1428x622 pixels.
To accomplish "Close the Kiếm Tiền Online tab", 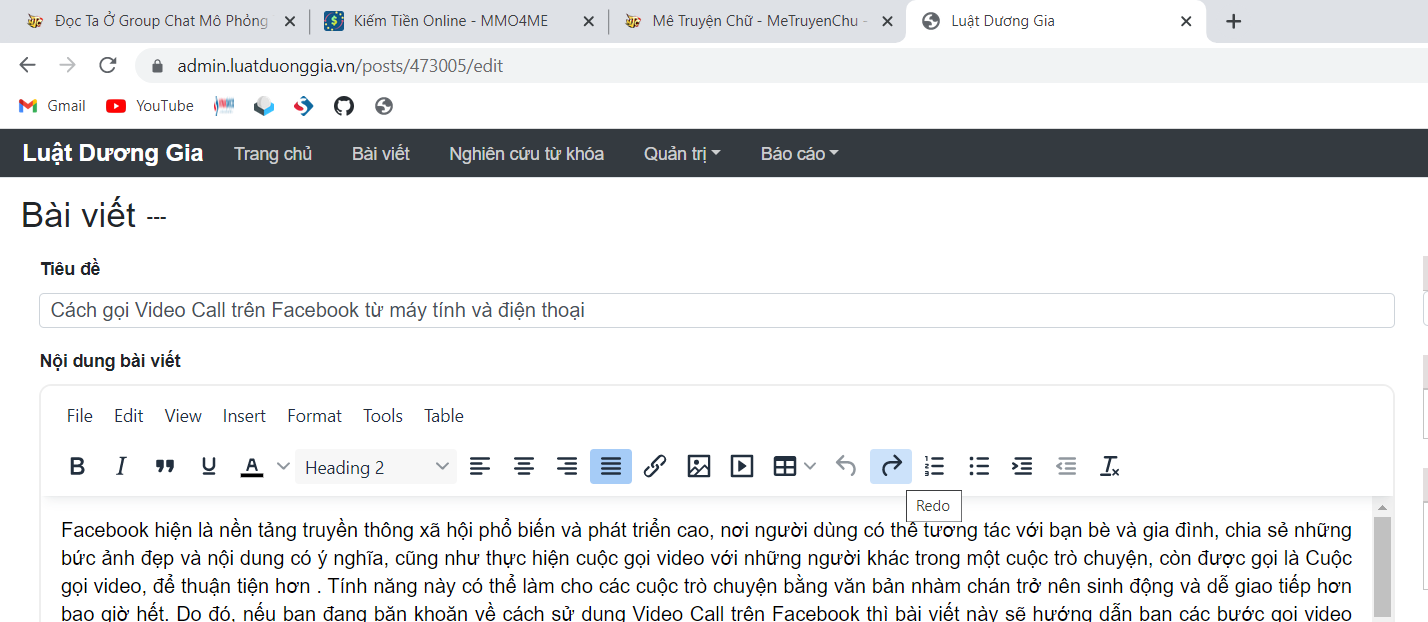I will coord(588,21).
